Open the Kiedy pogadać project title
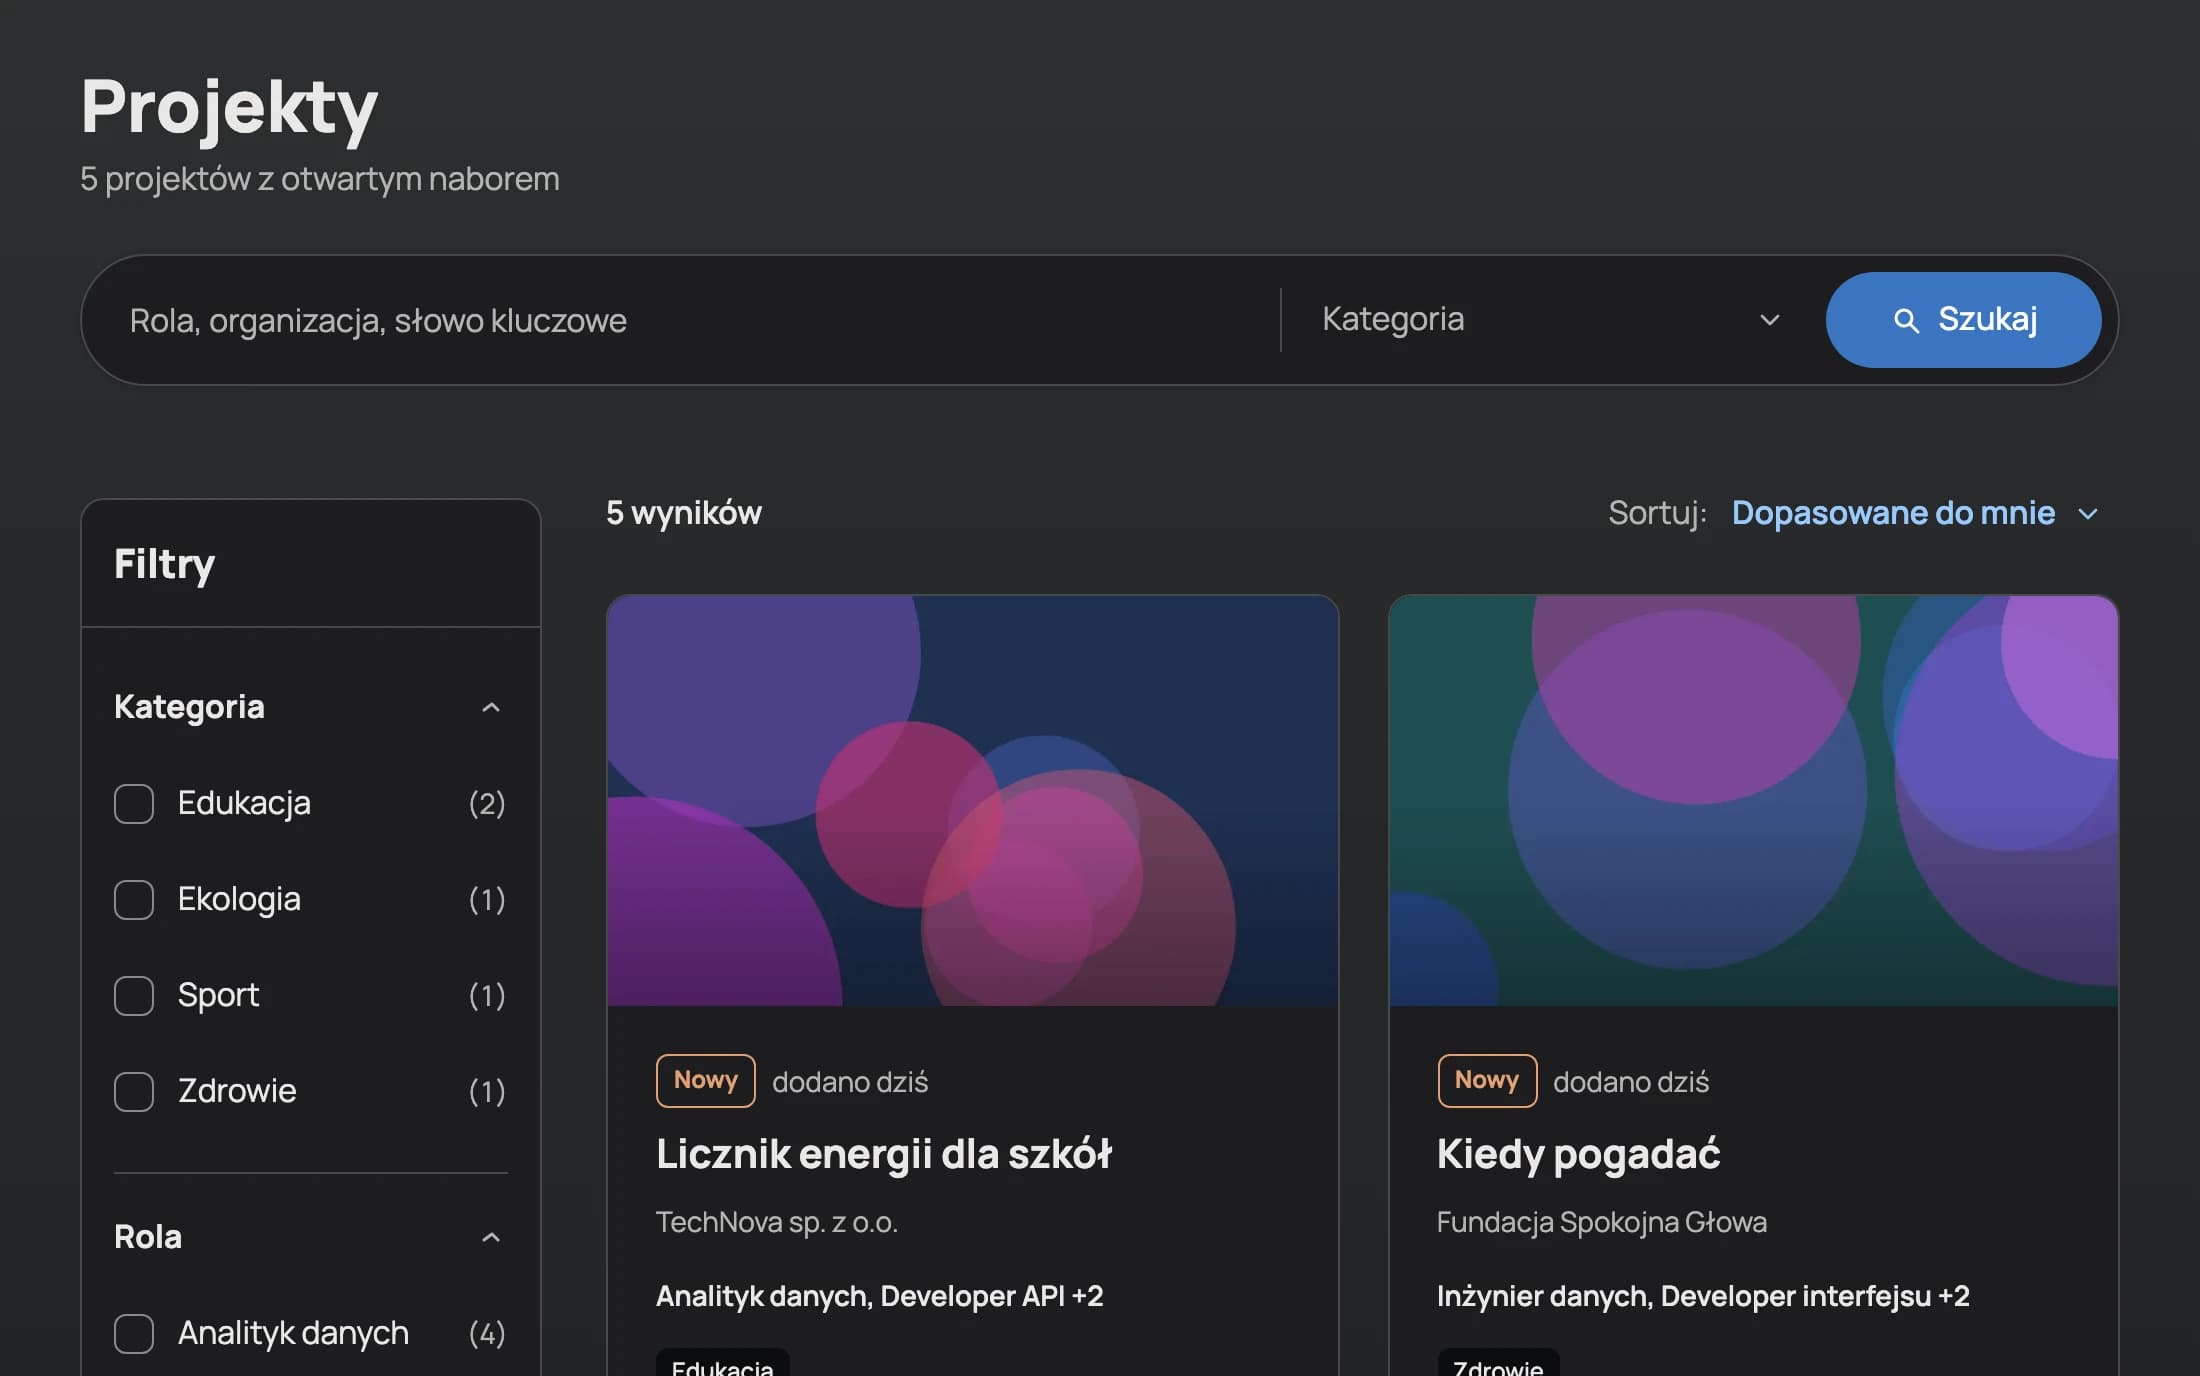The height and width of the screenshot is (1376, 2200). [x=1578, y=1154]
